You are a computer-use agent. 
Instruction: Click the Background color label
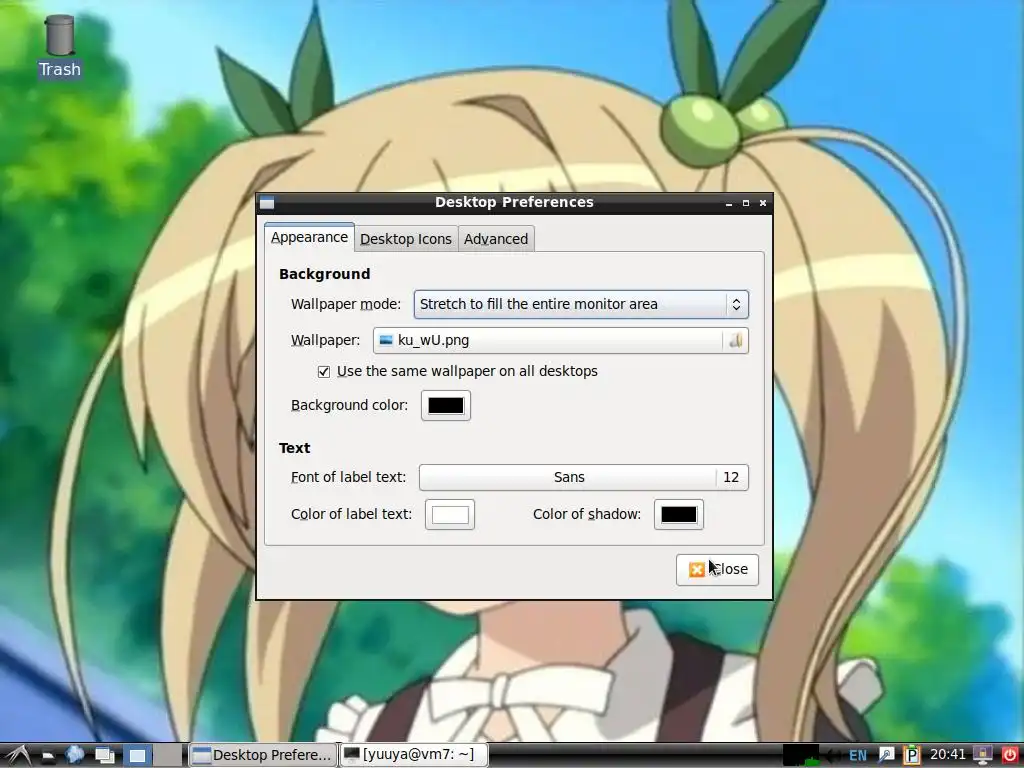tap(349, 406)
